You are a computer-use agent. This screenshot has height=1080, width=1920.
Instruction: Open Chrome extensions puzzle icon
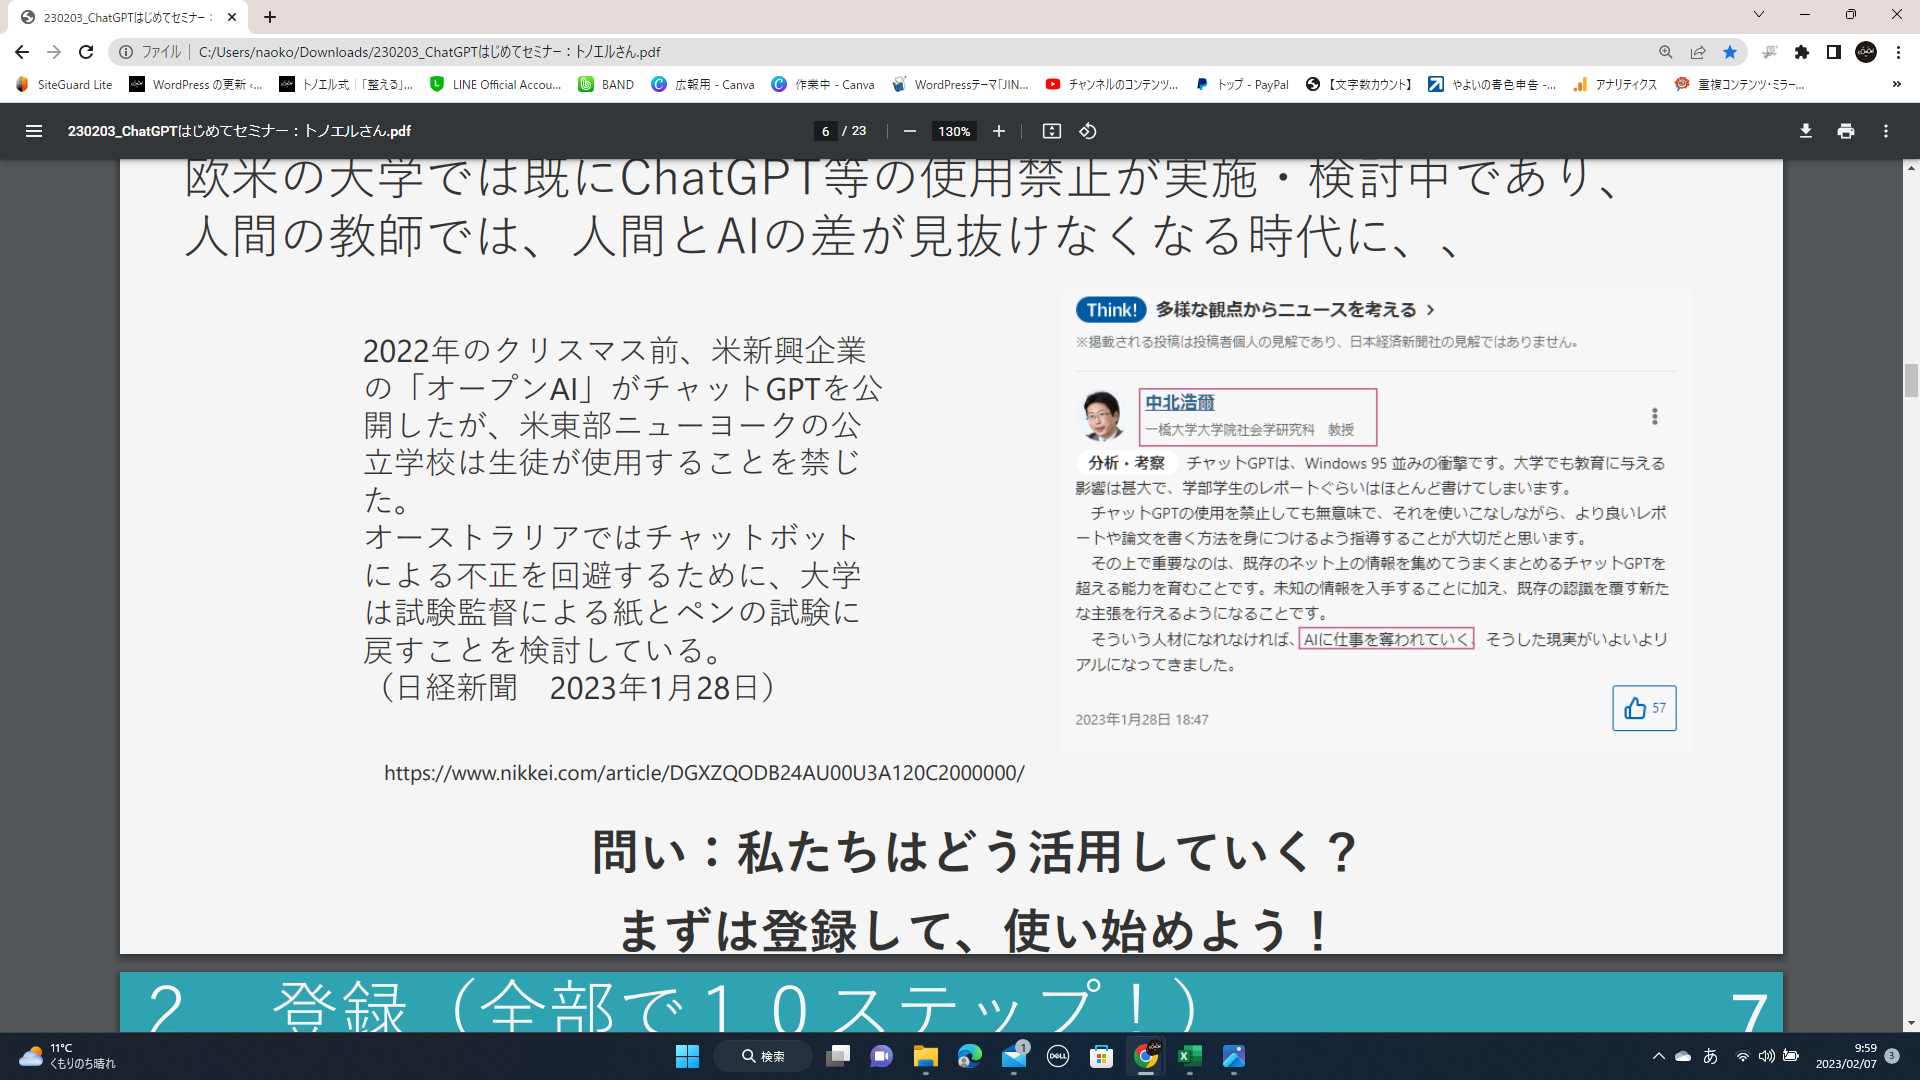[1802, 52]
